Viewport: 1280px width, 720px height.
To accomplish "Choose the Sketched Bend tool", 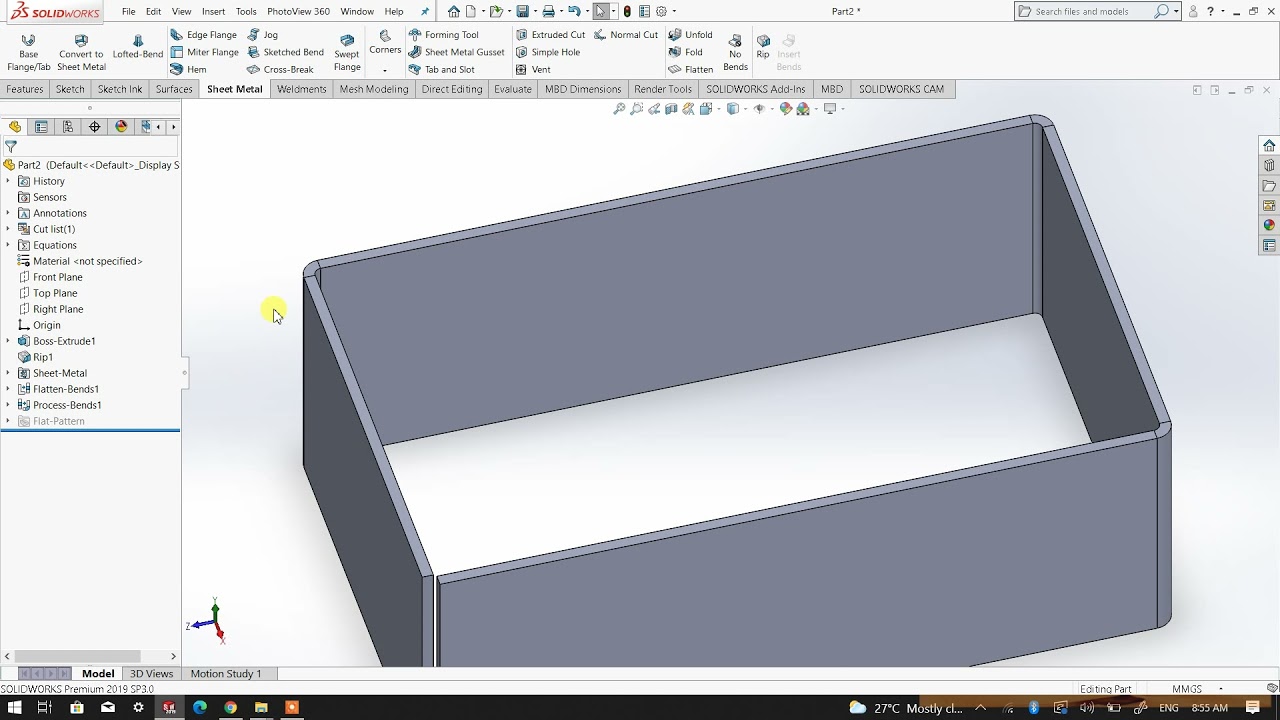I will [x=285, y=52].
